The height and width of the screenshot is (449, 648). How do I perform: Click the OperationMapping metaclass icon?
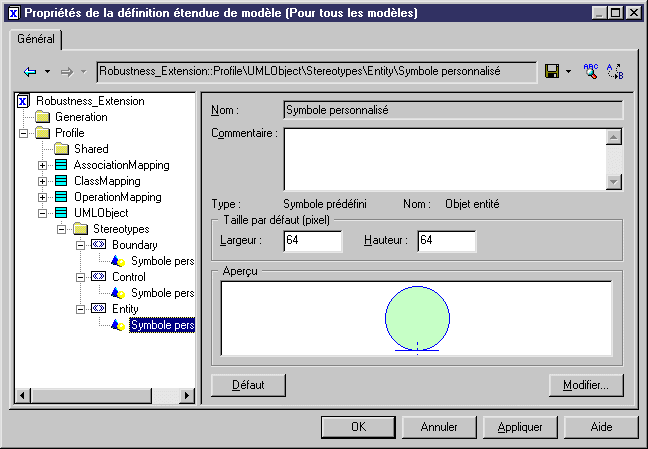[61, 196]
